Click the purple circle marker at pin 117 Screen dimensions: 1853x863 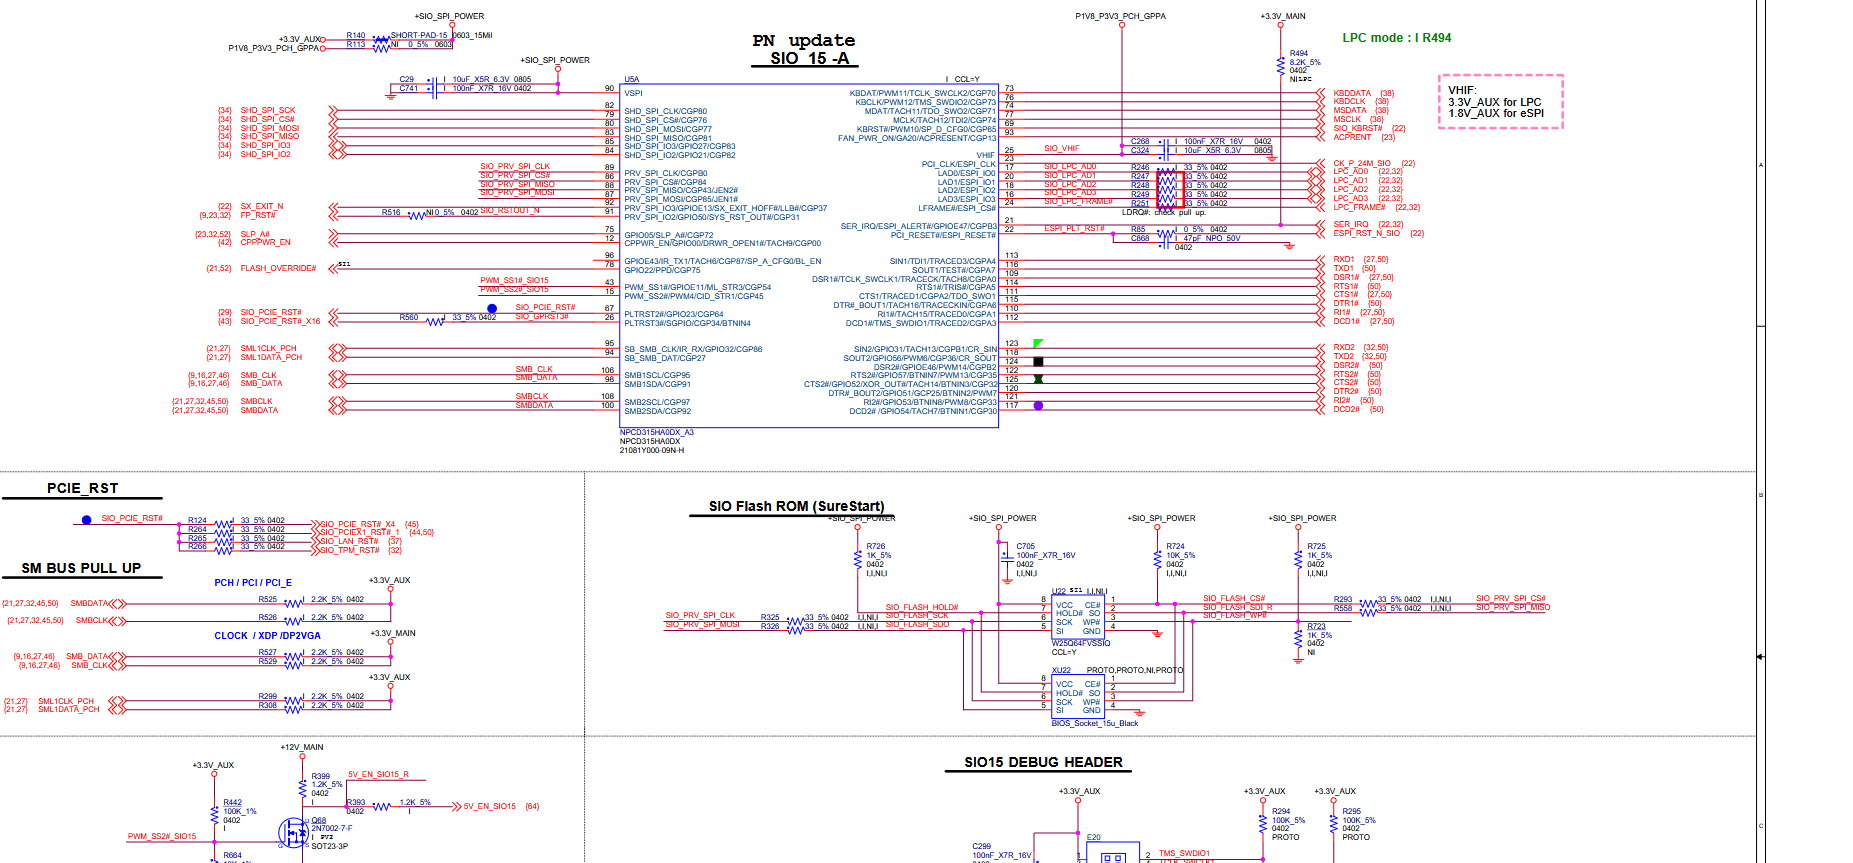point(1038,405)
